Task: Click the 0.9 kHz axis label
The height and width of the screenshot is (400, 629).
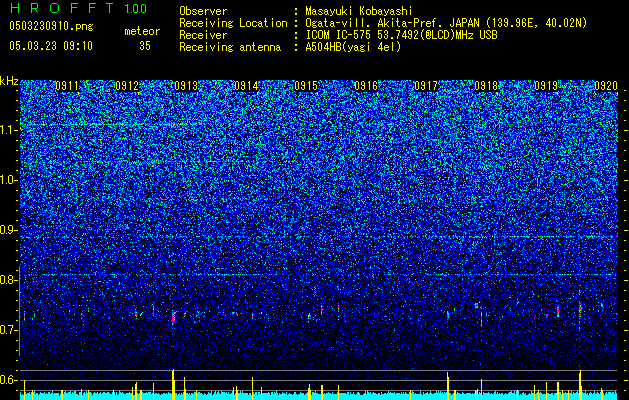Action: point(8,230)
